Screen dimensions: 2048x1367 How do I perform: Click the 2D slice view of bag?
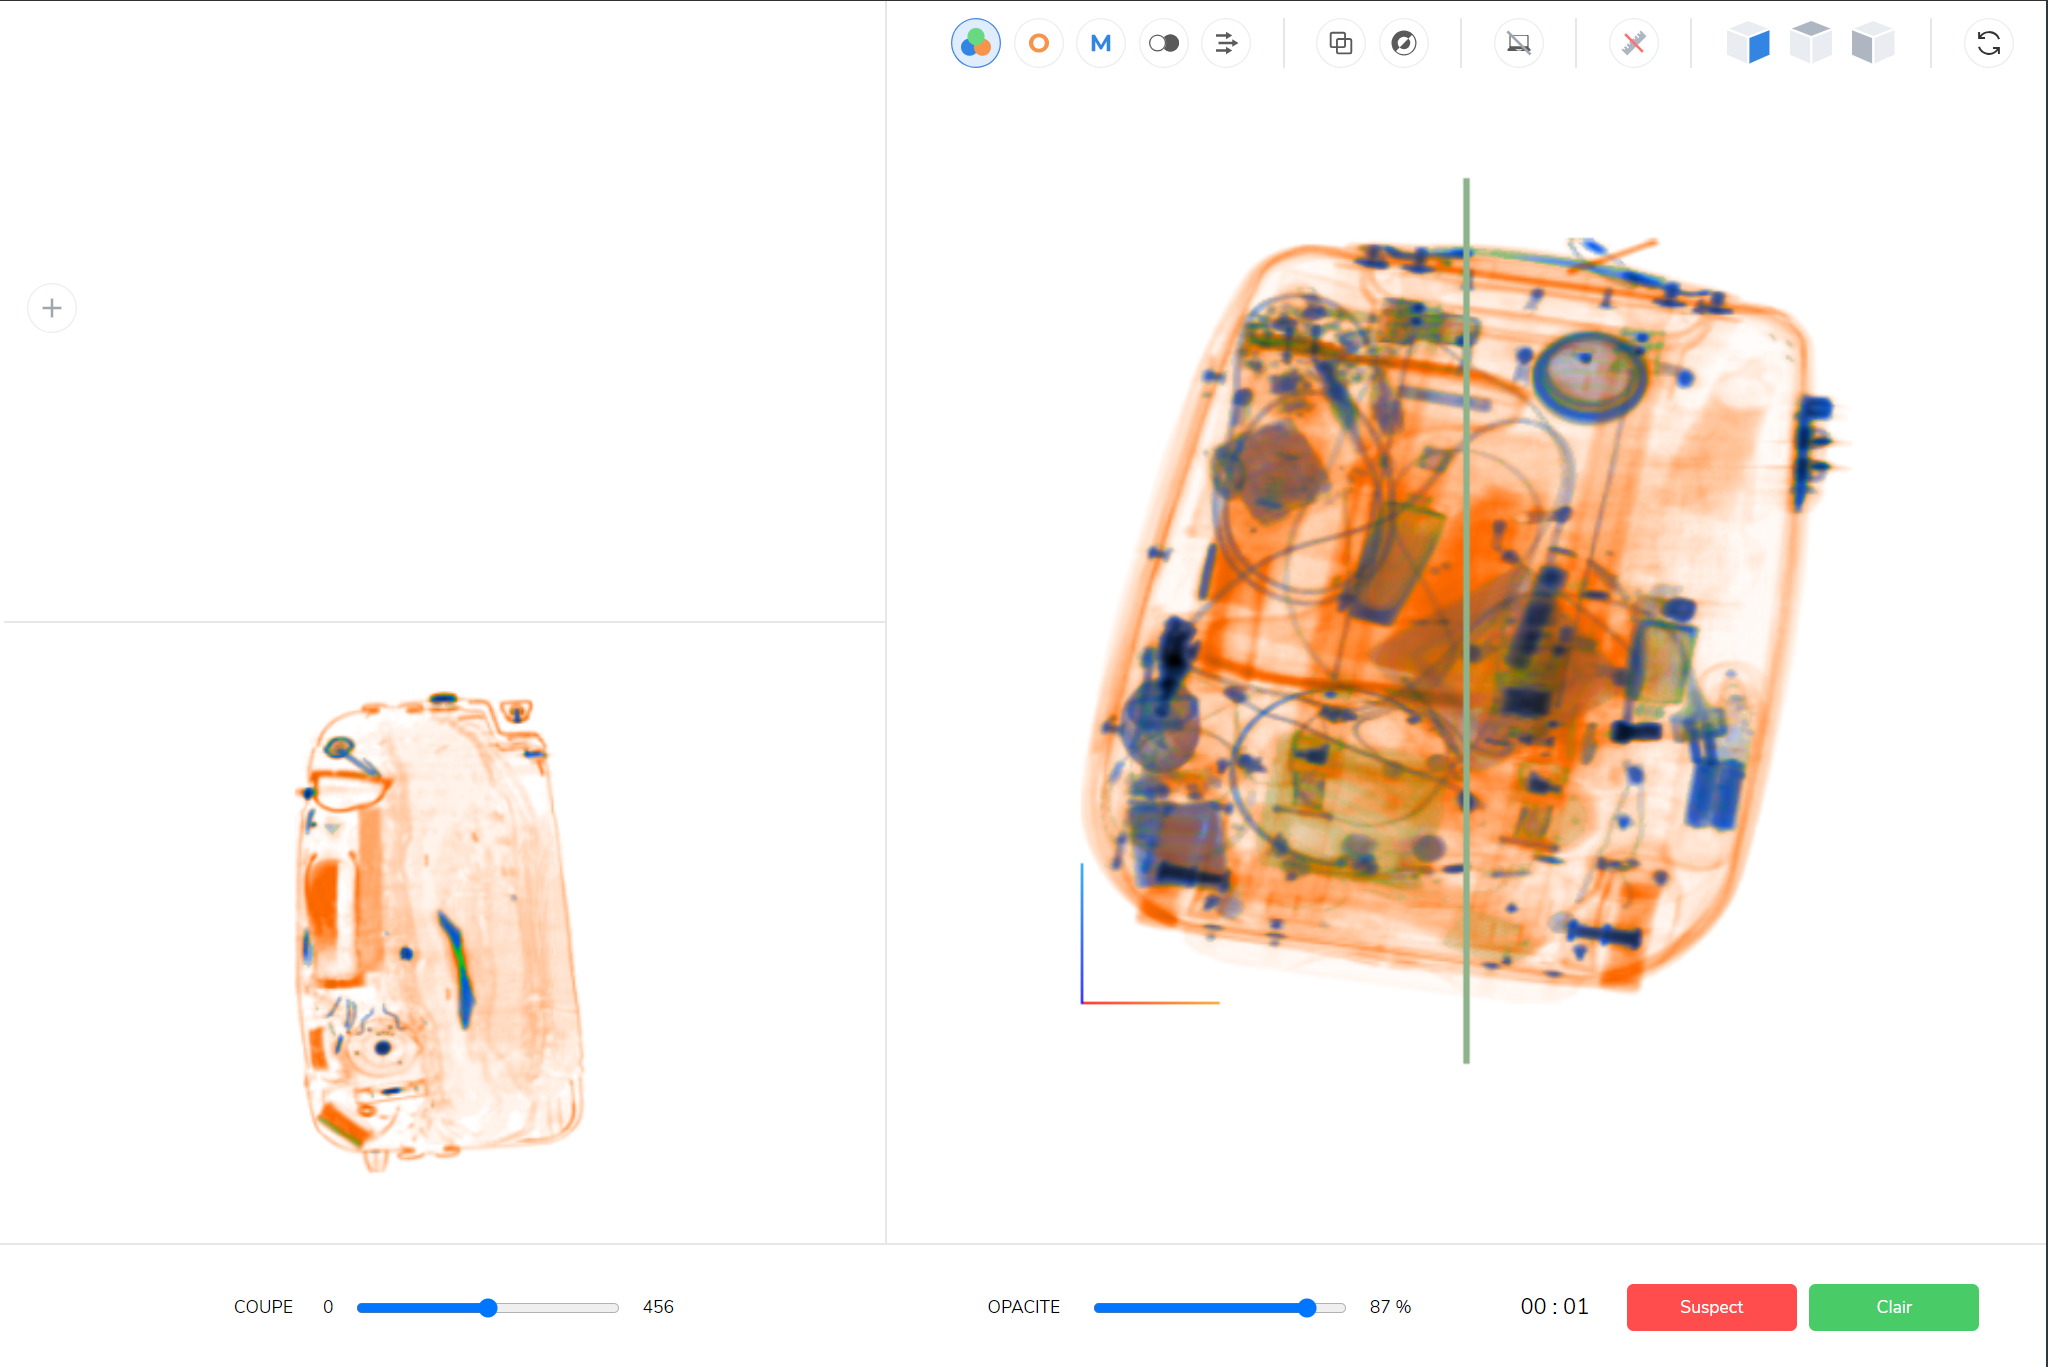point(440,930)
